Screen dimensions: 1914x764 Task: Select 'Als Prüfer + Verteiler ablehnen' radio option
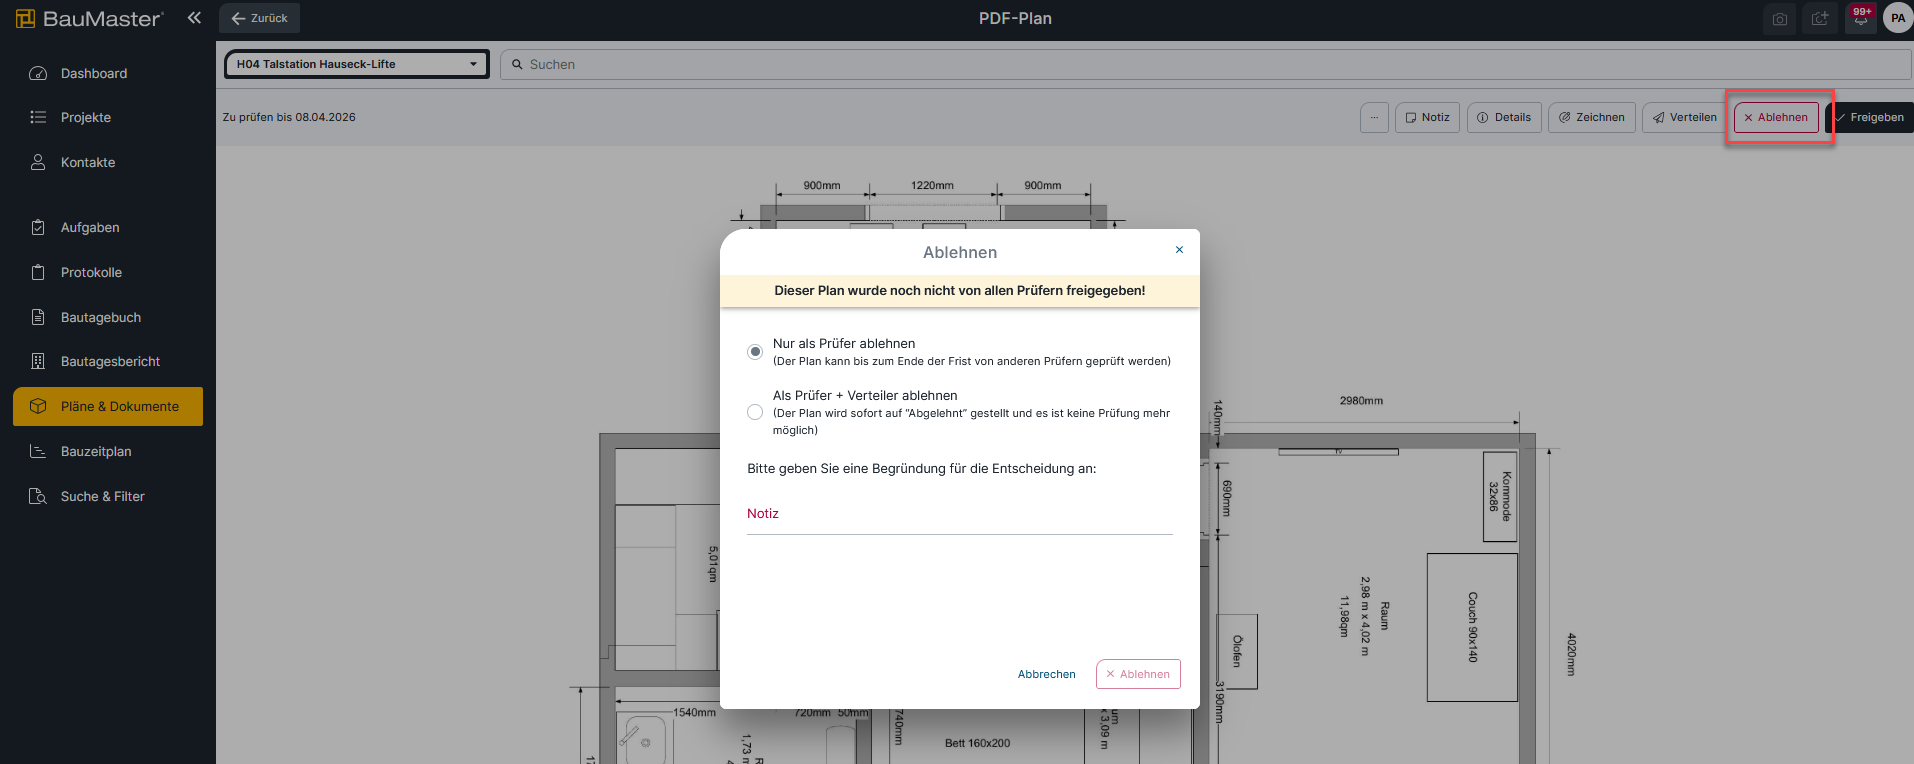(x=755, y=412)
